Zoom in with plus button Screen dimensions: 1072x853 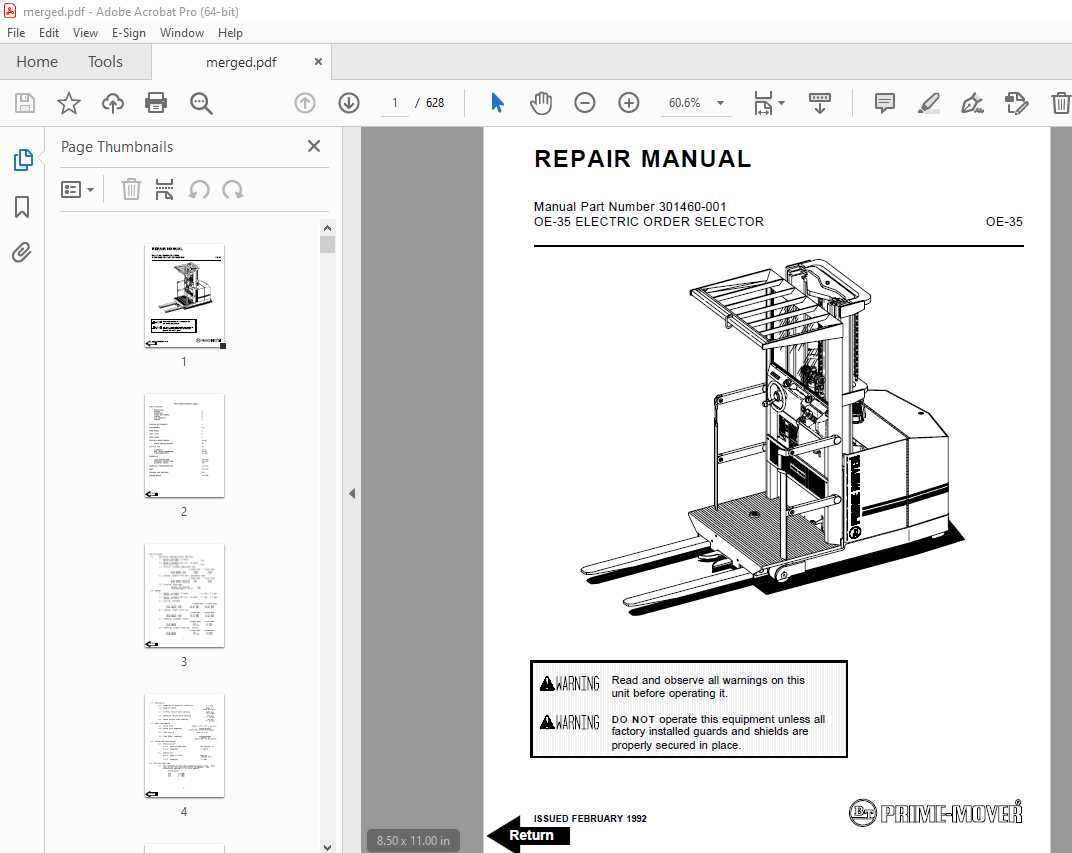(628, 103)
